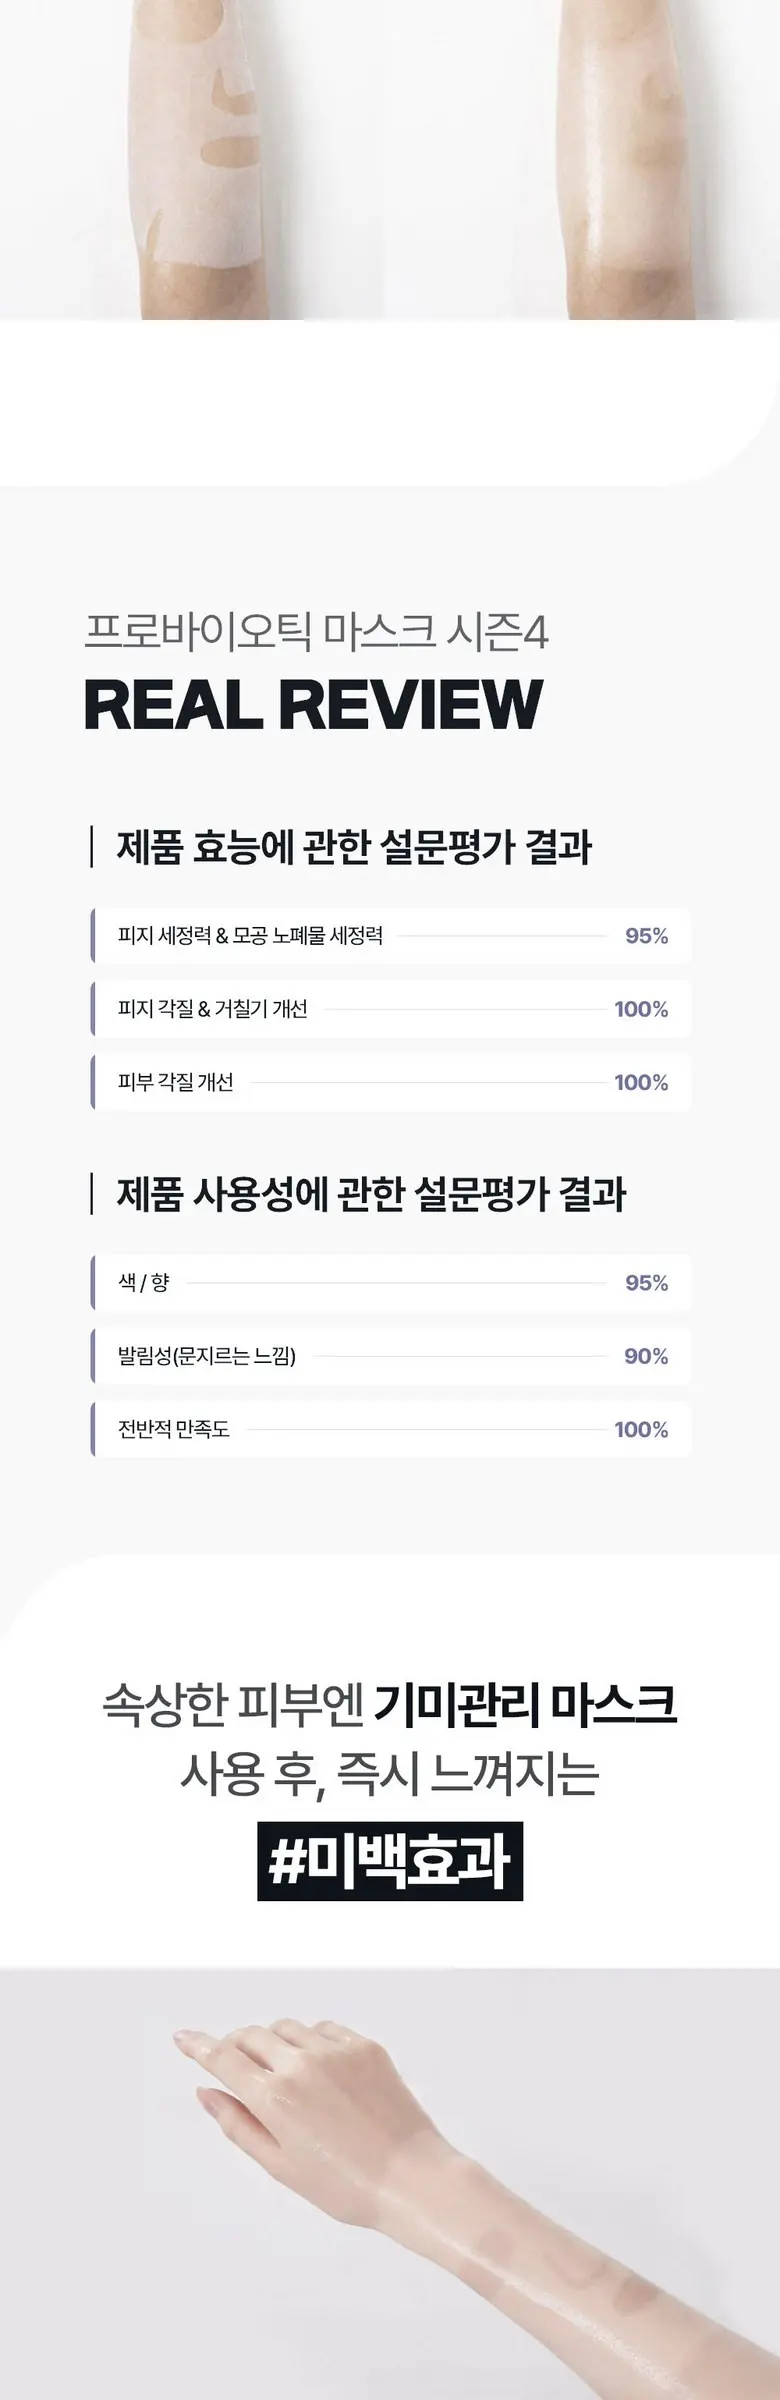Click the 100% value beside 전반적 만족도
This screenshot has width=780, height=2400.
coord(641,1429)
